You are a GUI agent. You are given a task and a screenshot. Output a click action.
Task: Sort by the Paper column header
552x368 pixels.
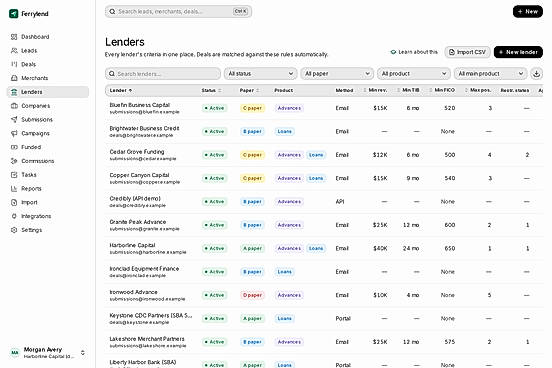tap(249, 91)
